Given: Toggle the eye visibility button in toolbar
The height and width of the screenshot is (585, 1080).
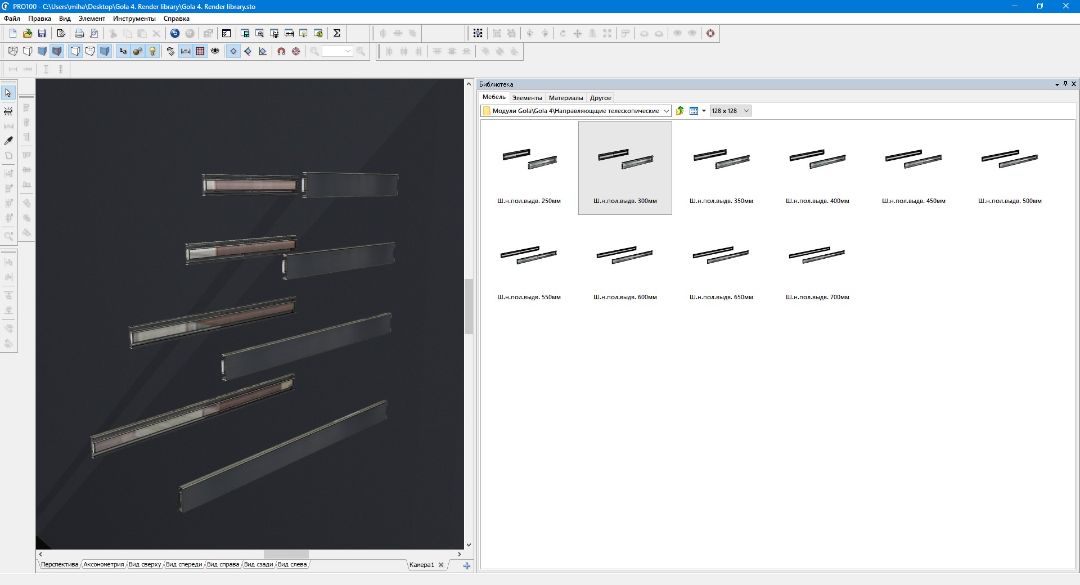Looking at the screenshot, I should coord(215,51).
